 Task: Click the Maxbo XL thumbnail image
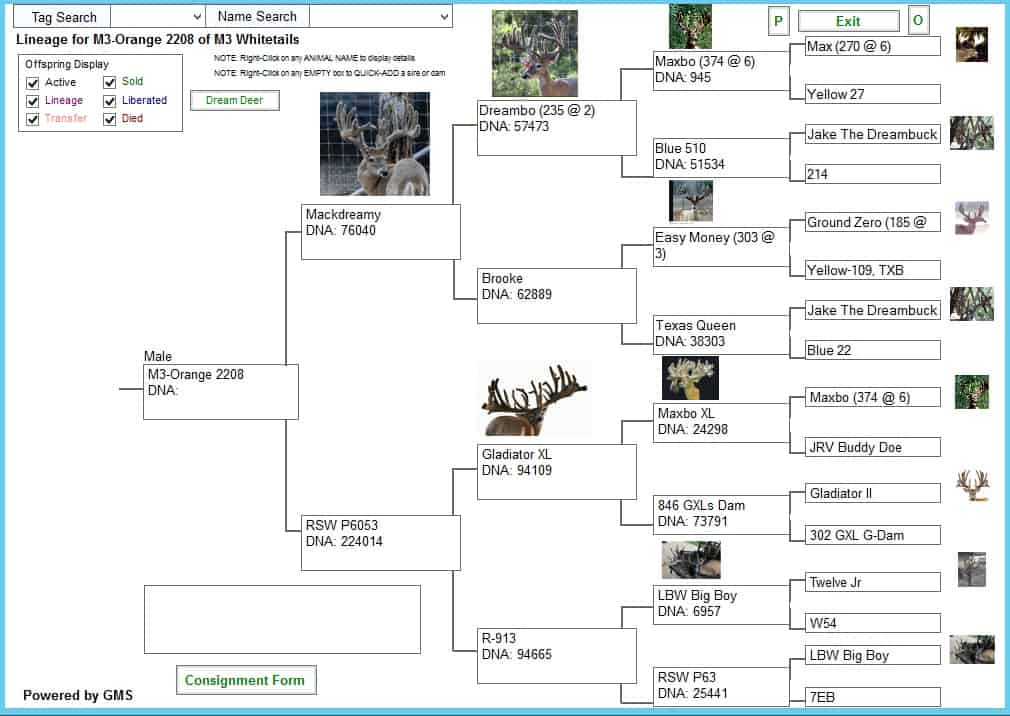pos(690,379)
